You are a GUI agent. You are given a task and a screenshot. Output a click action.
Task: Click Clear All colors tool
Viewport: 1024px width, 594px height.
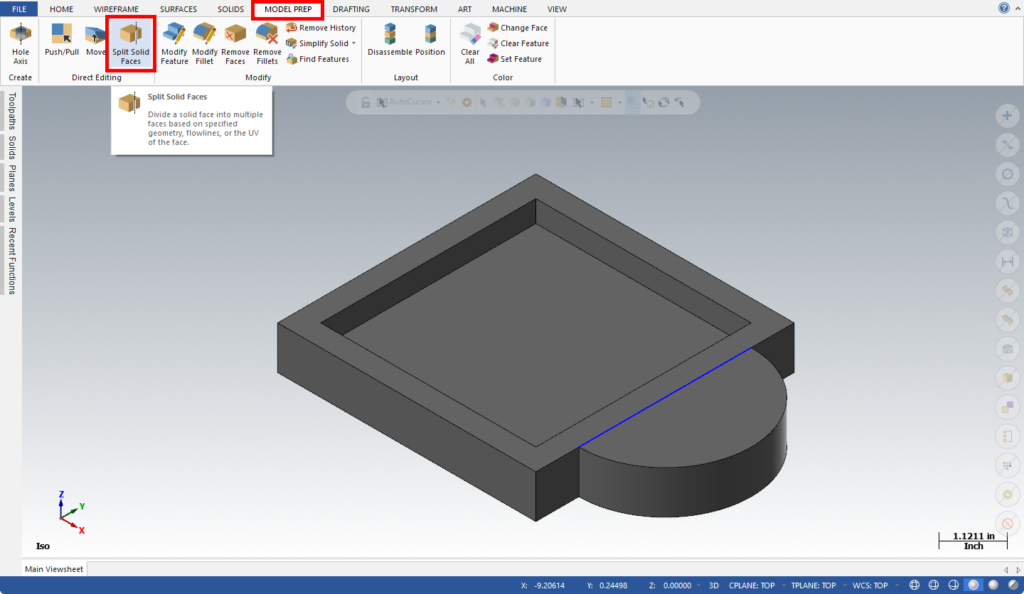(x=470, y=43)
